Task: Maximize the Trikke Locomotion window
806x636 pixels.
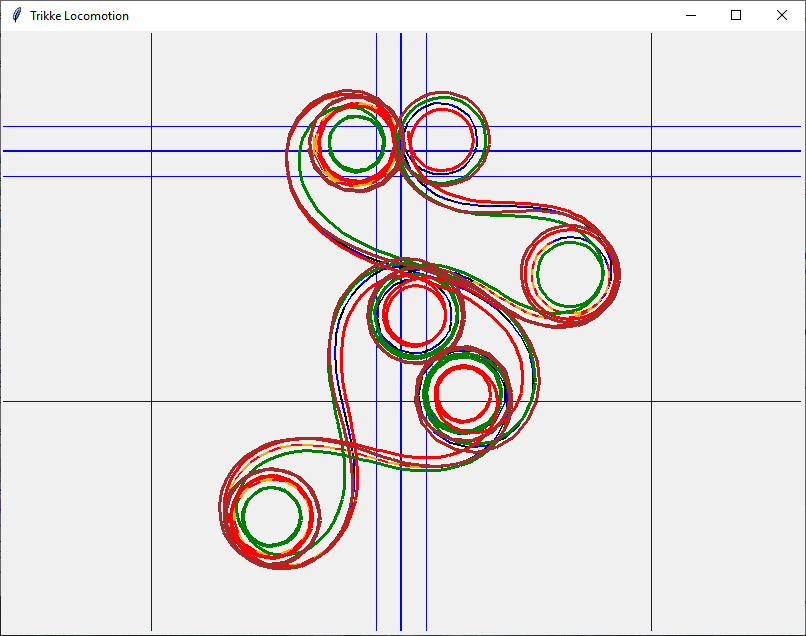Action: (736, 15)
